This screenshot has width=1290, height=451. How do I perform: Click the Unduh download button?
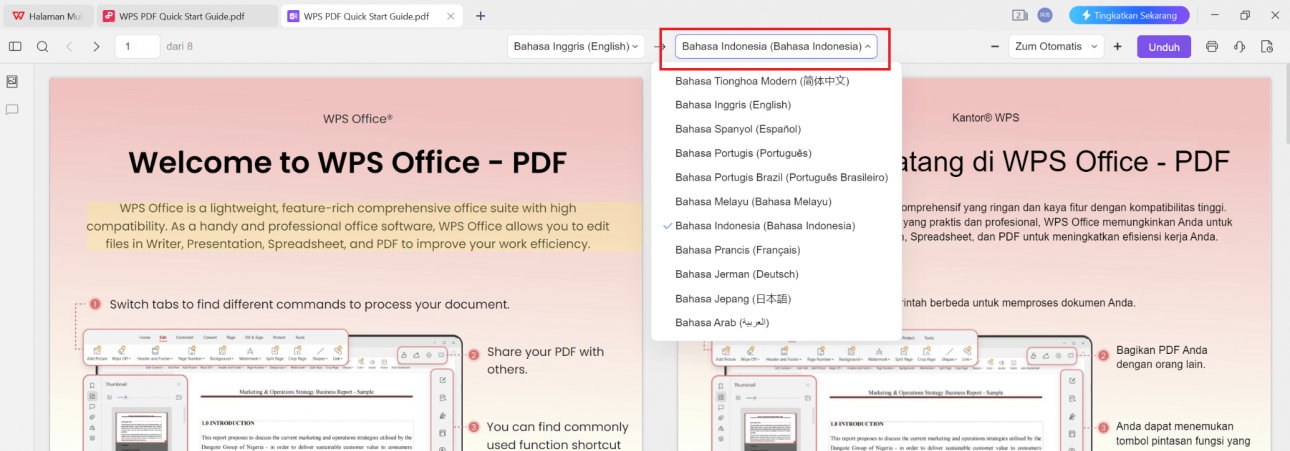click(1163, 46)
